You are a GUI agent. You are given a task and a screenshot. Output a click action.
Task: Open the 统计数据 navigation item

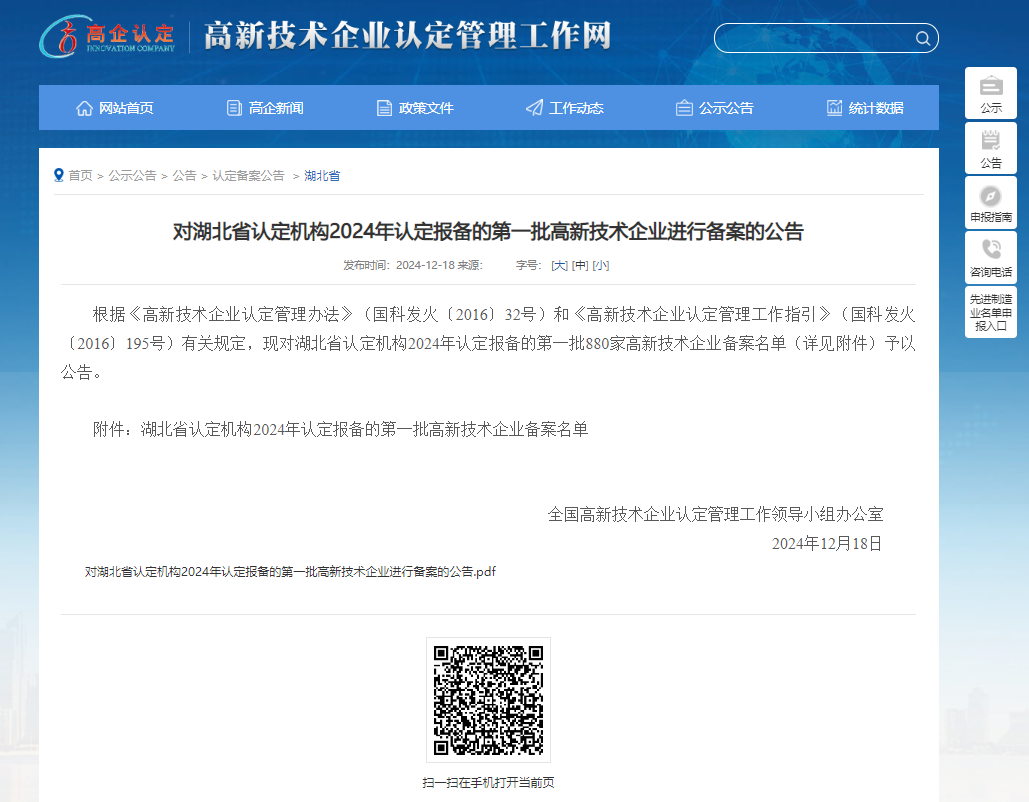pyautogui.click(x=864, y=108)
